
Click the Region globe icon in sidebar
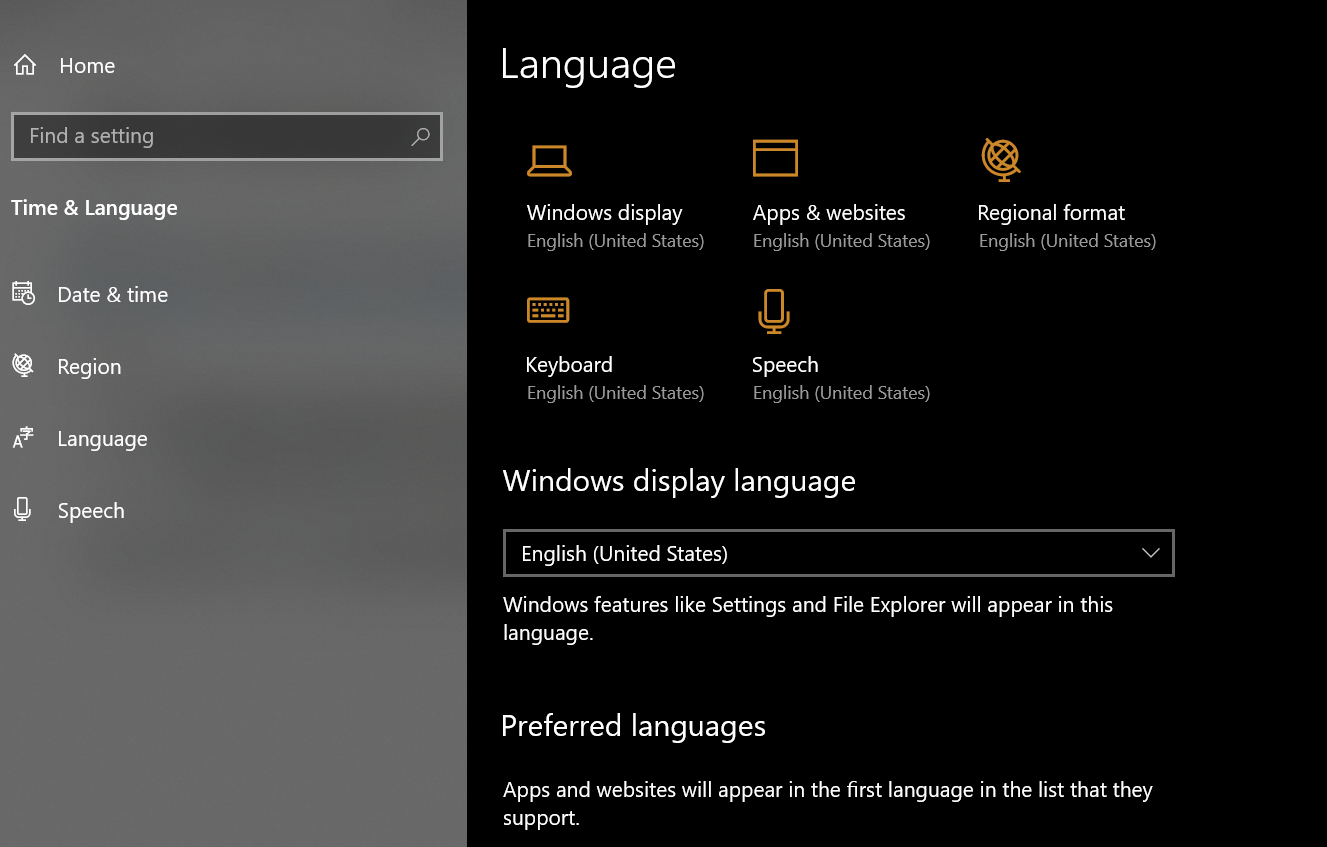tap(23, 366)
